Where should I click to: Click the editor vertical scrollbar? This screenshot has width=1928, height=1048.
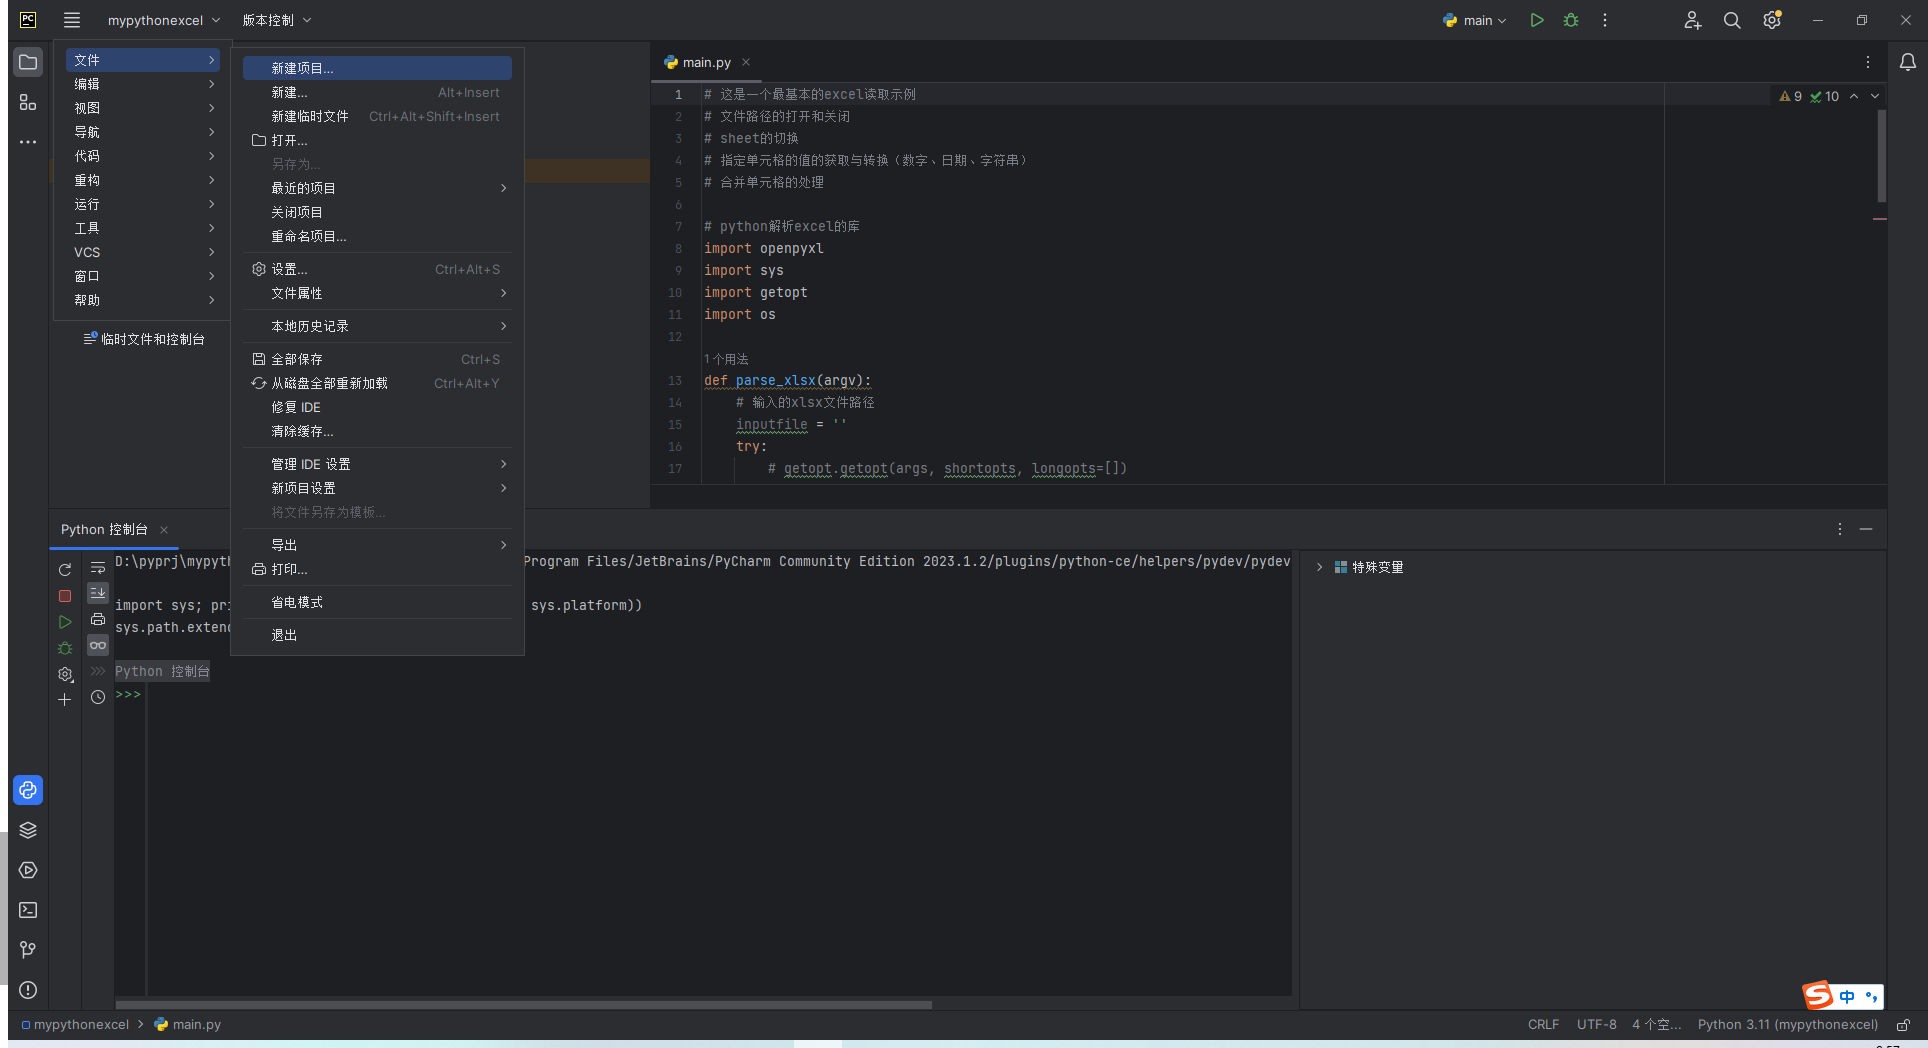click(x=1881, y=156)
